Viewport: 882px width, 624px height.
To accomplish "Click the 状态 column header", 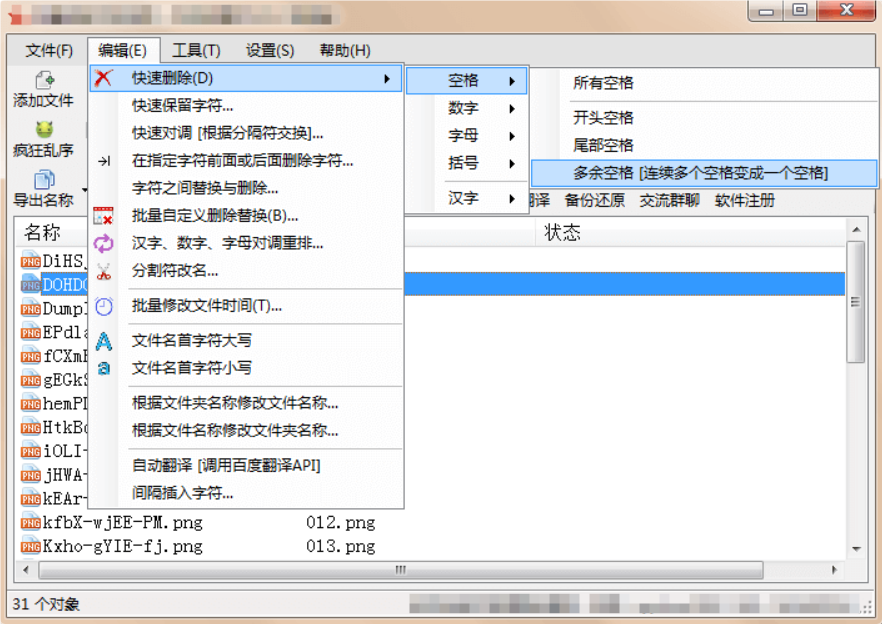I will pos(562,232).
